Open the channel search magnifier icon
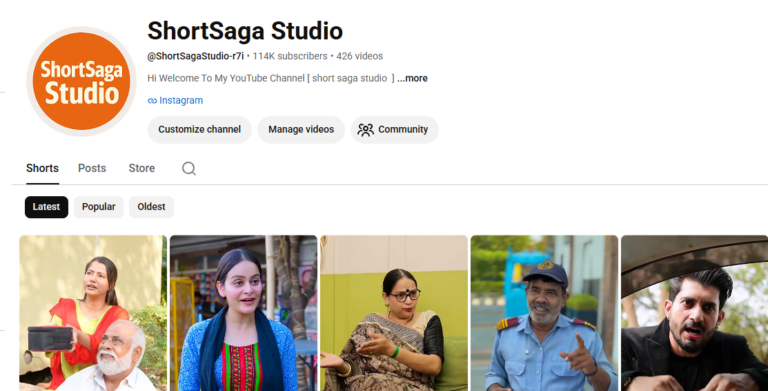The height and width of the screenshot is (391, 768). coord(189,169)
